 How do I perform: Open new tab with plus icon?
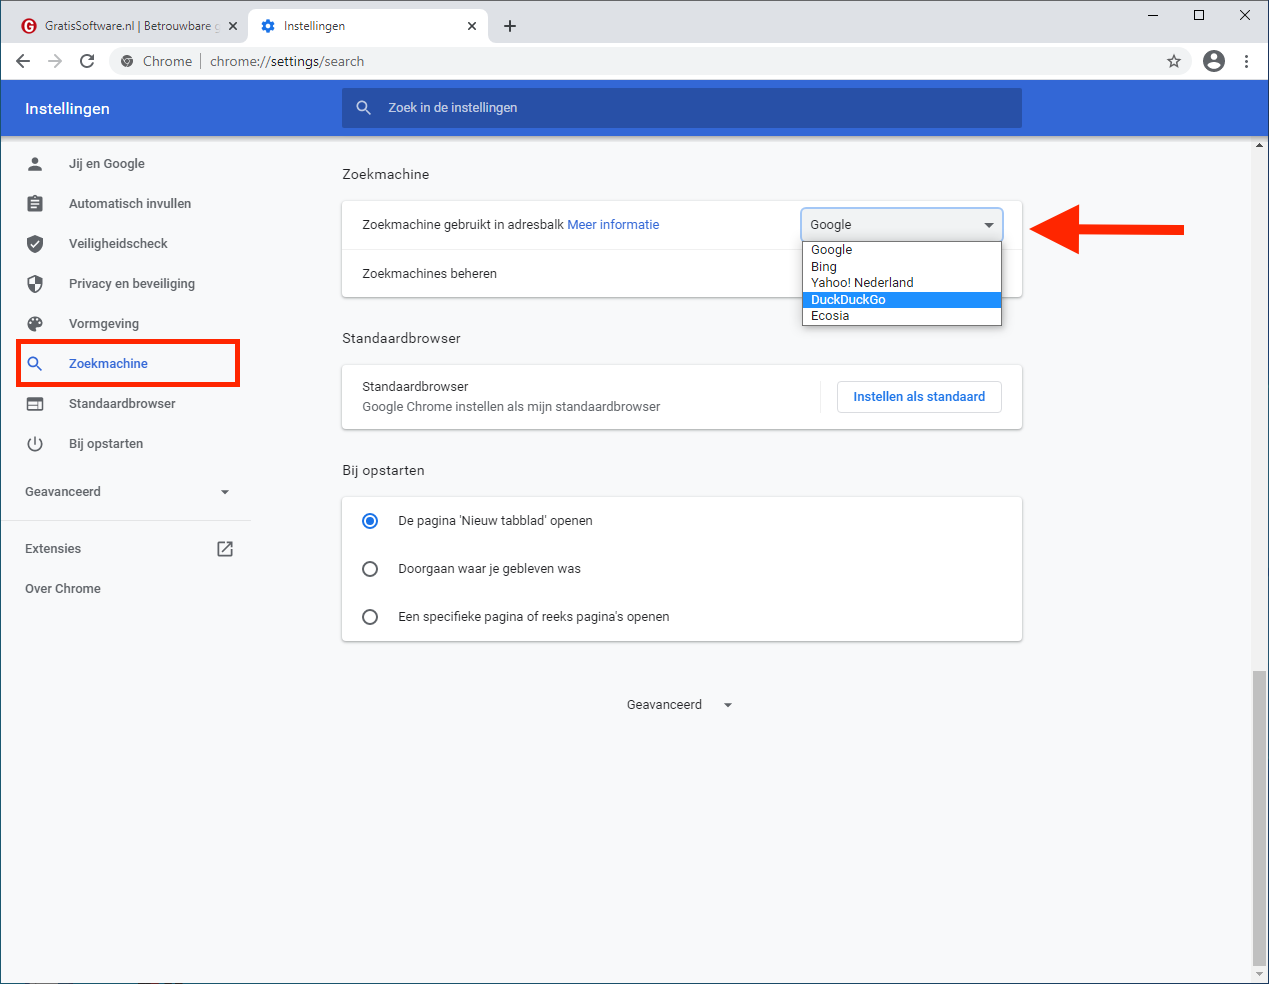[x=510, y=26]
